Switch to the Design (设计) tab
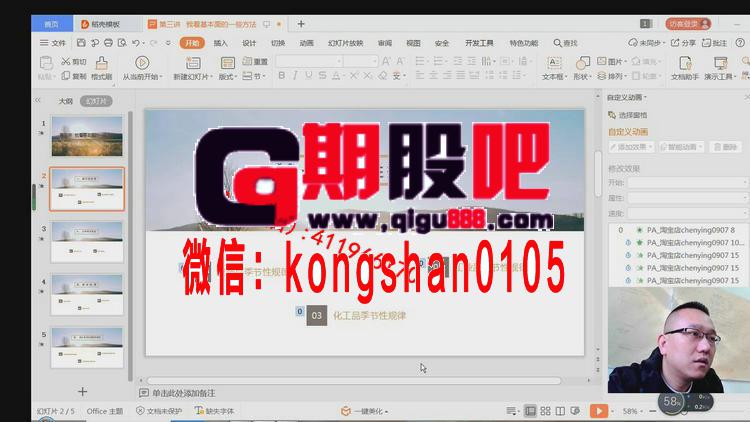 [249, 43]
